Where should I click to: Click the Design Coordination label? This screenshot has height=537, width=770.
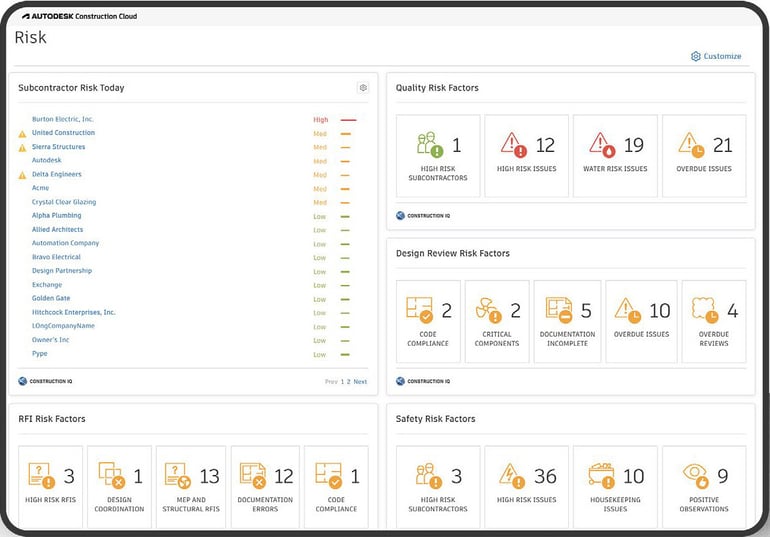(119, 504)
